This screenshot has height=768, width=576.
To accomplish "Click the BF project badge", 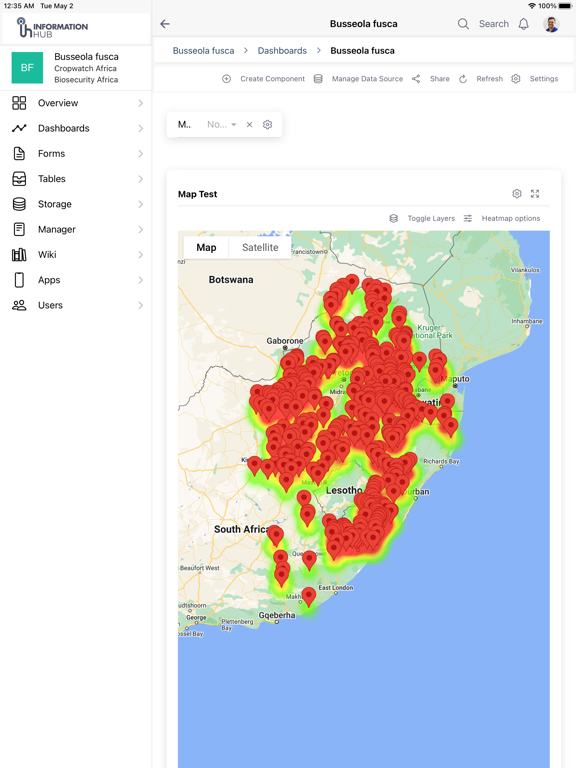I will [x=27, y=68].
